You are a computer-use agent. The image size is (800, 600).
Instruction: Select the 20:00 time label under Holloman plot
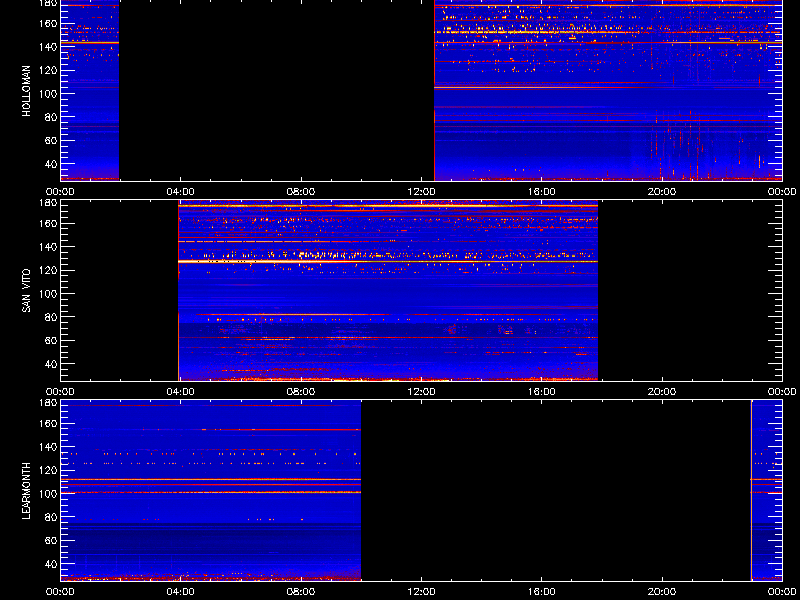click(x=662, y=192)
